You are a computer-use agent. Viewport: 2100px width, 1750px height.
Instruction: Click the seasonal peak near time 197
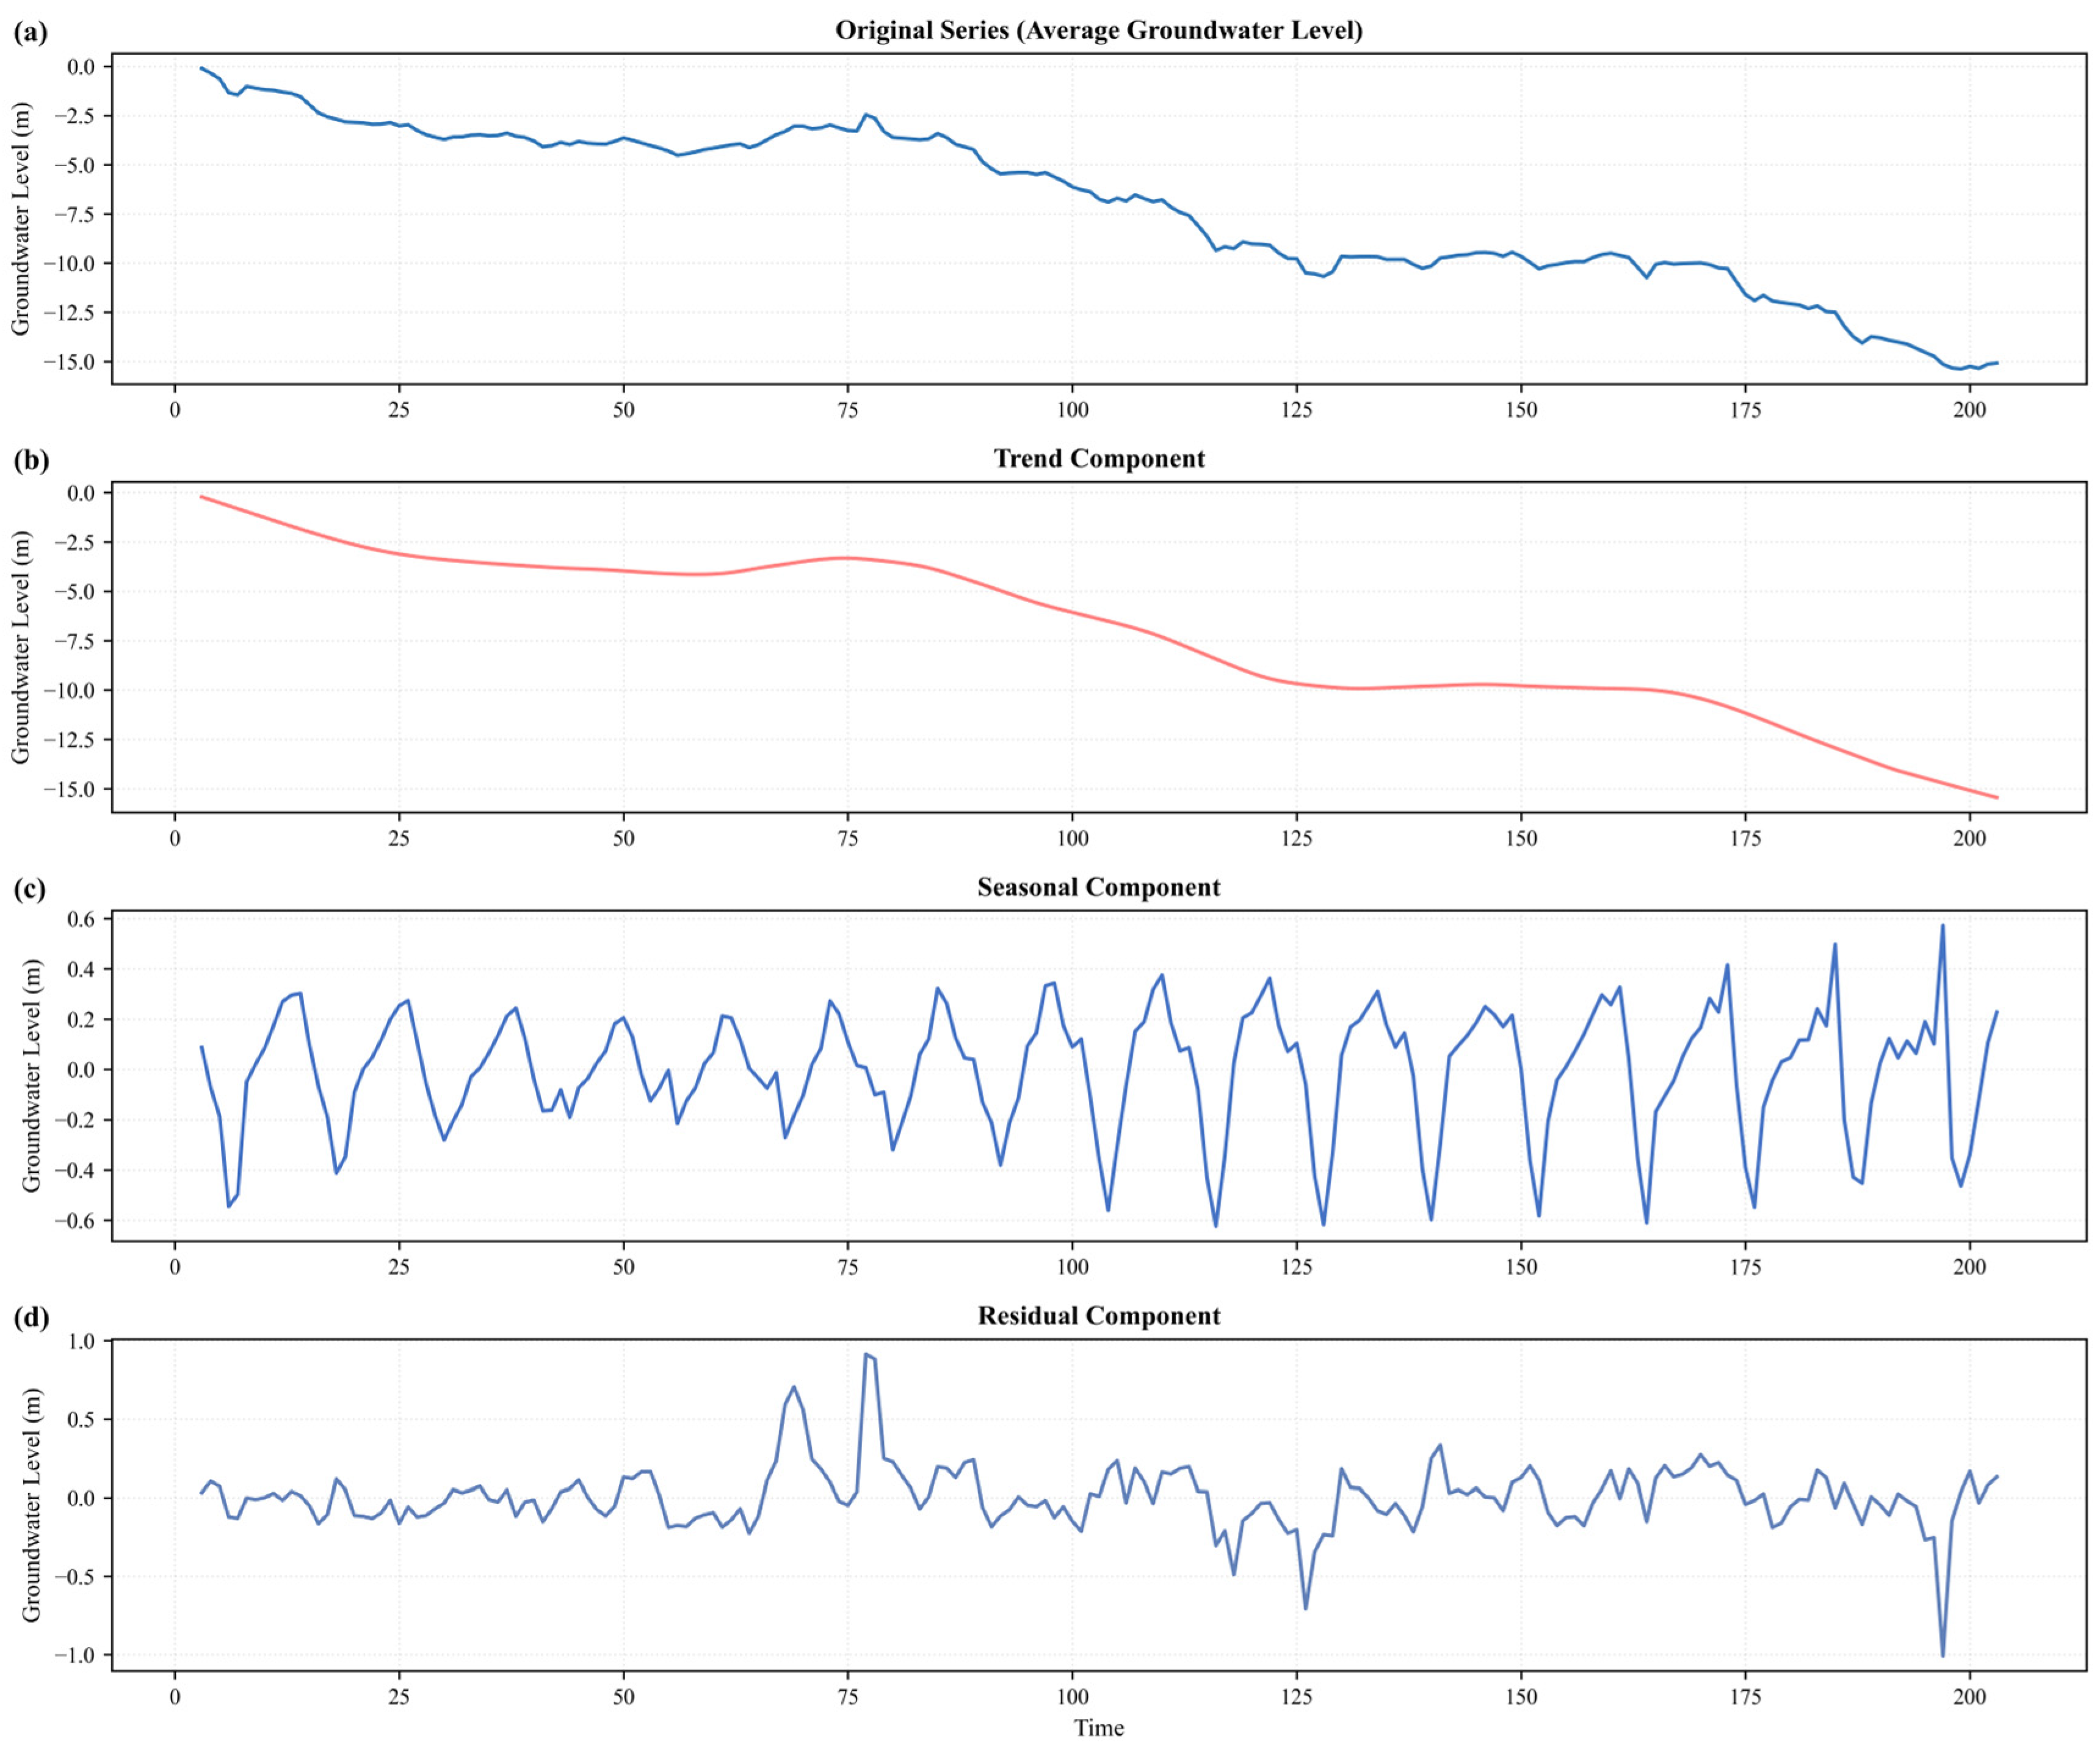[1943, 925]
